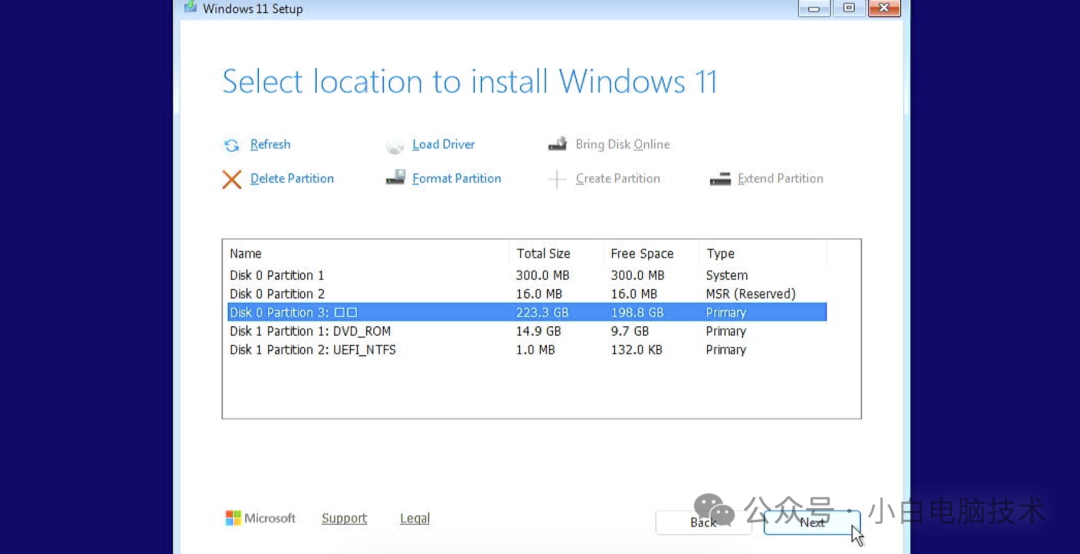Click the Extend Partition label
The image size is (1080, 554).
[780, 178]
